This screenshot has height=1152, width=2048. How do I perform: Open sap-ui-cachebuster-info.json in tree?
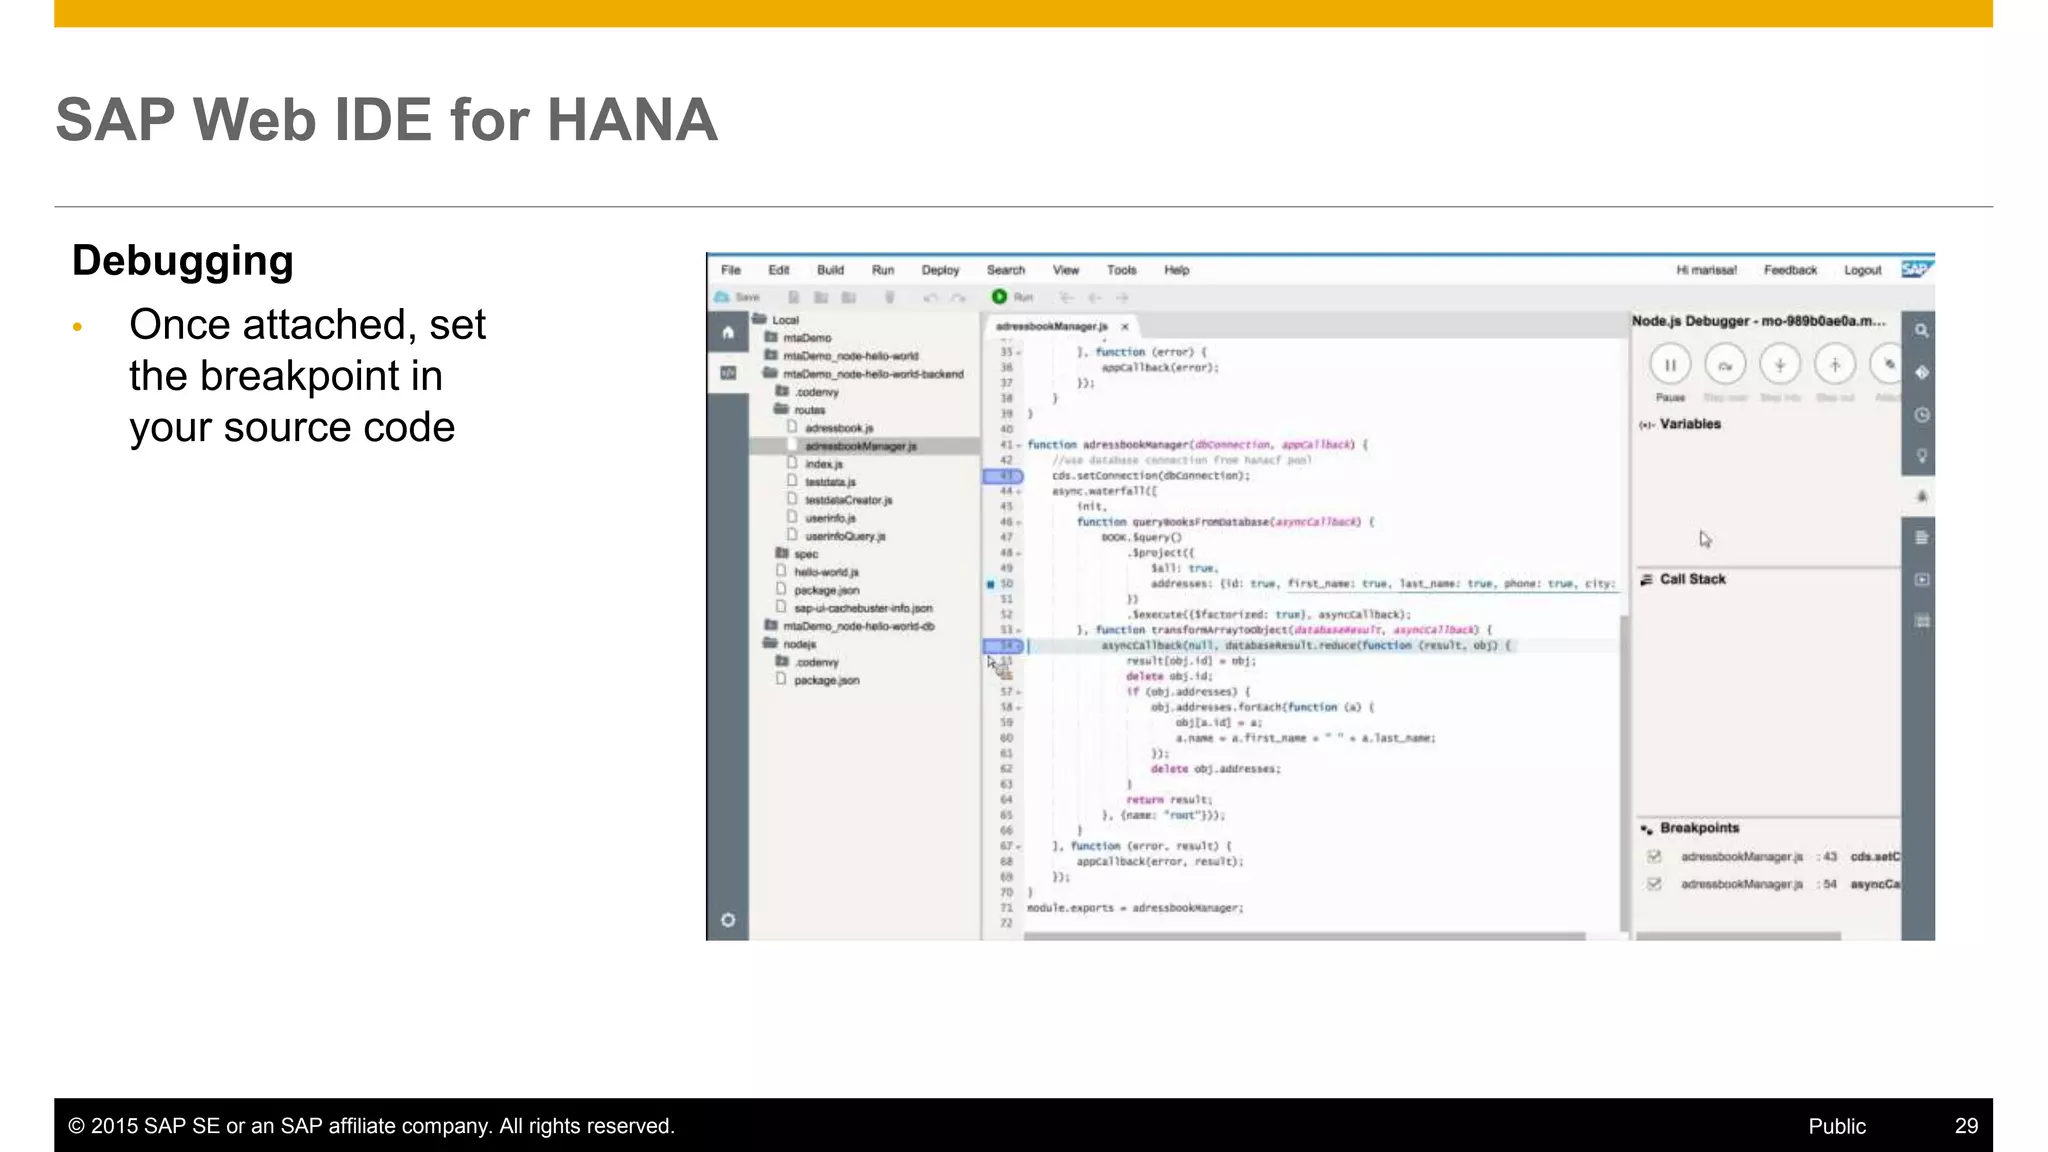[x=863, y=608]
